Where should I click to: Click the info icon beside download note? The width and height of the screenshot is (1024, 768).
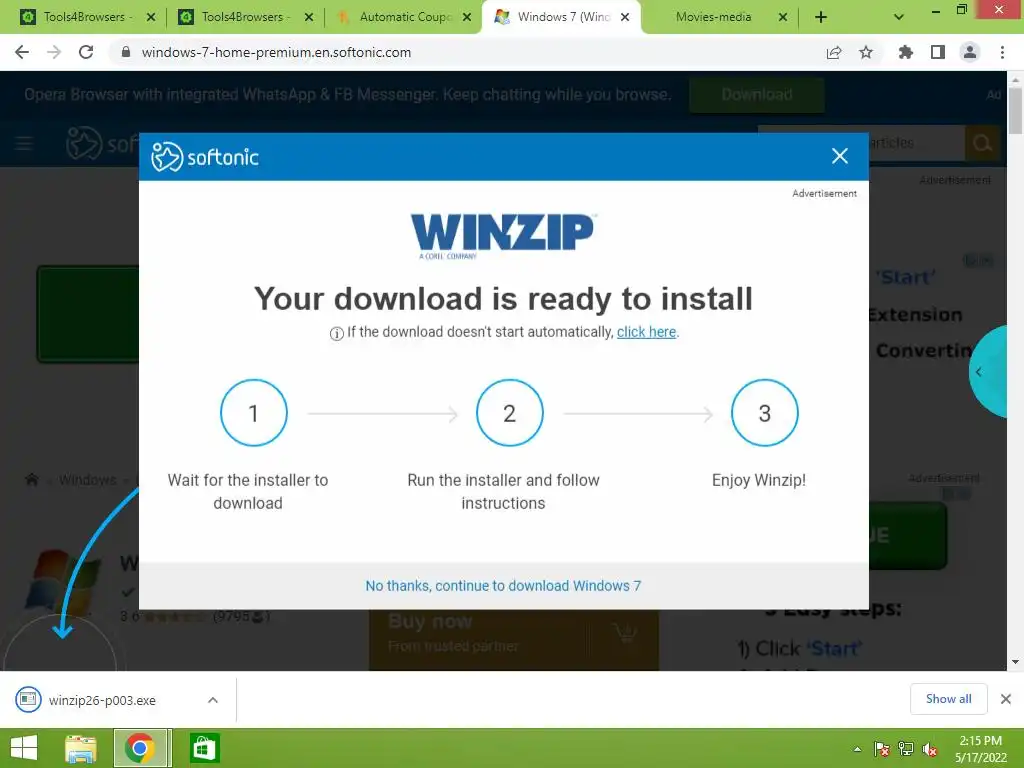pyautogui.click(x=336, y=334)
